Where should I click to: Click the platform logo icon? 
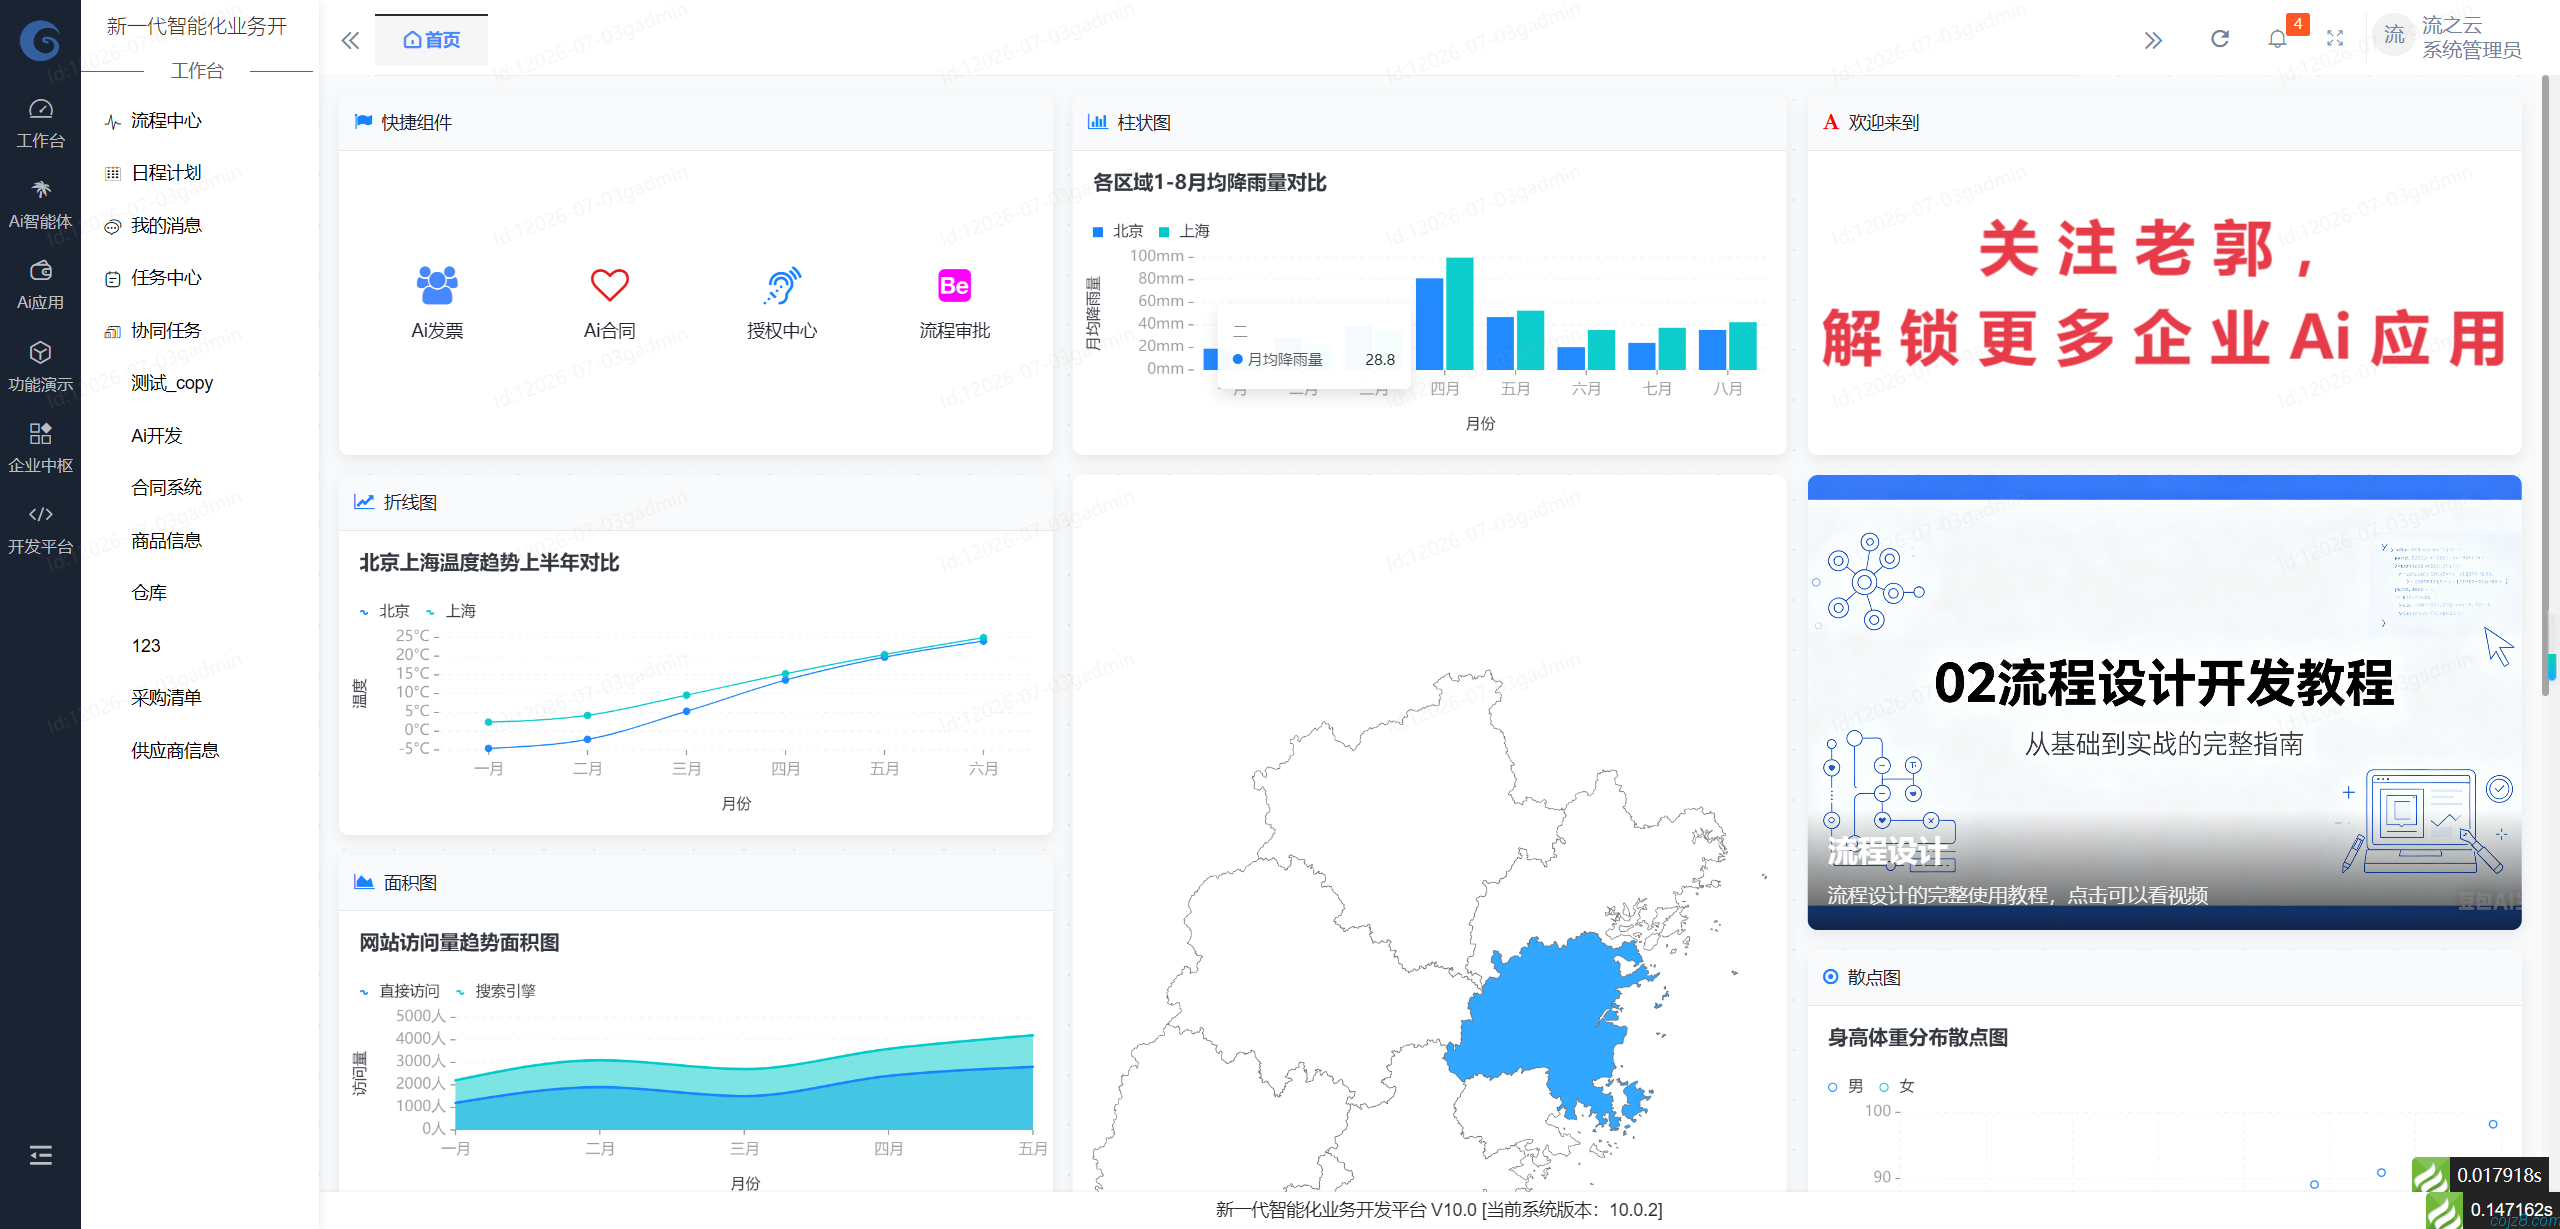click(40, 40)
